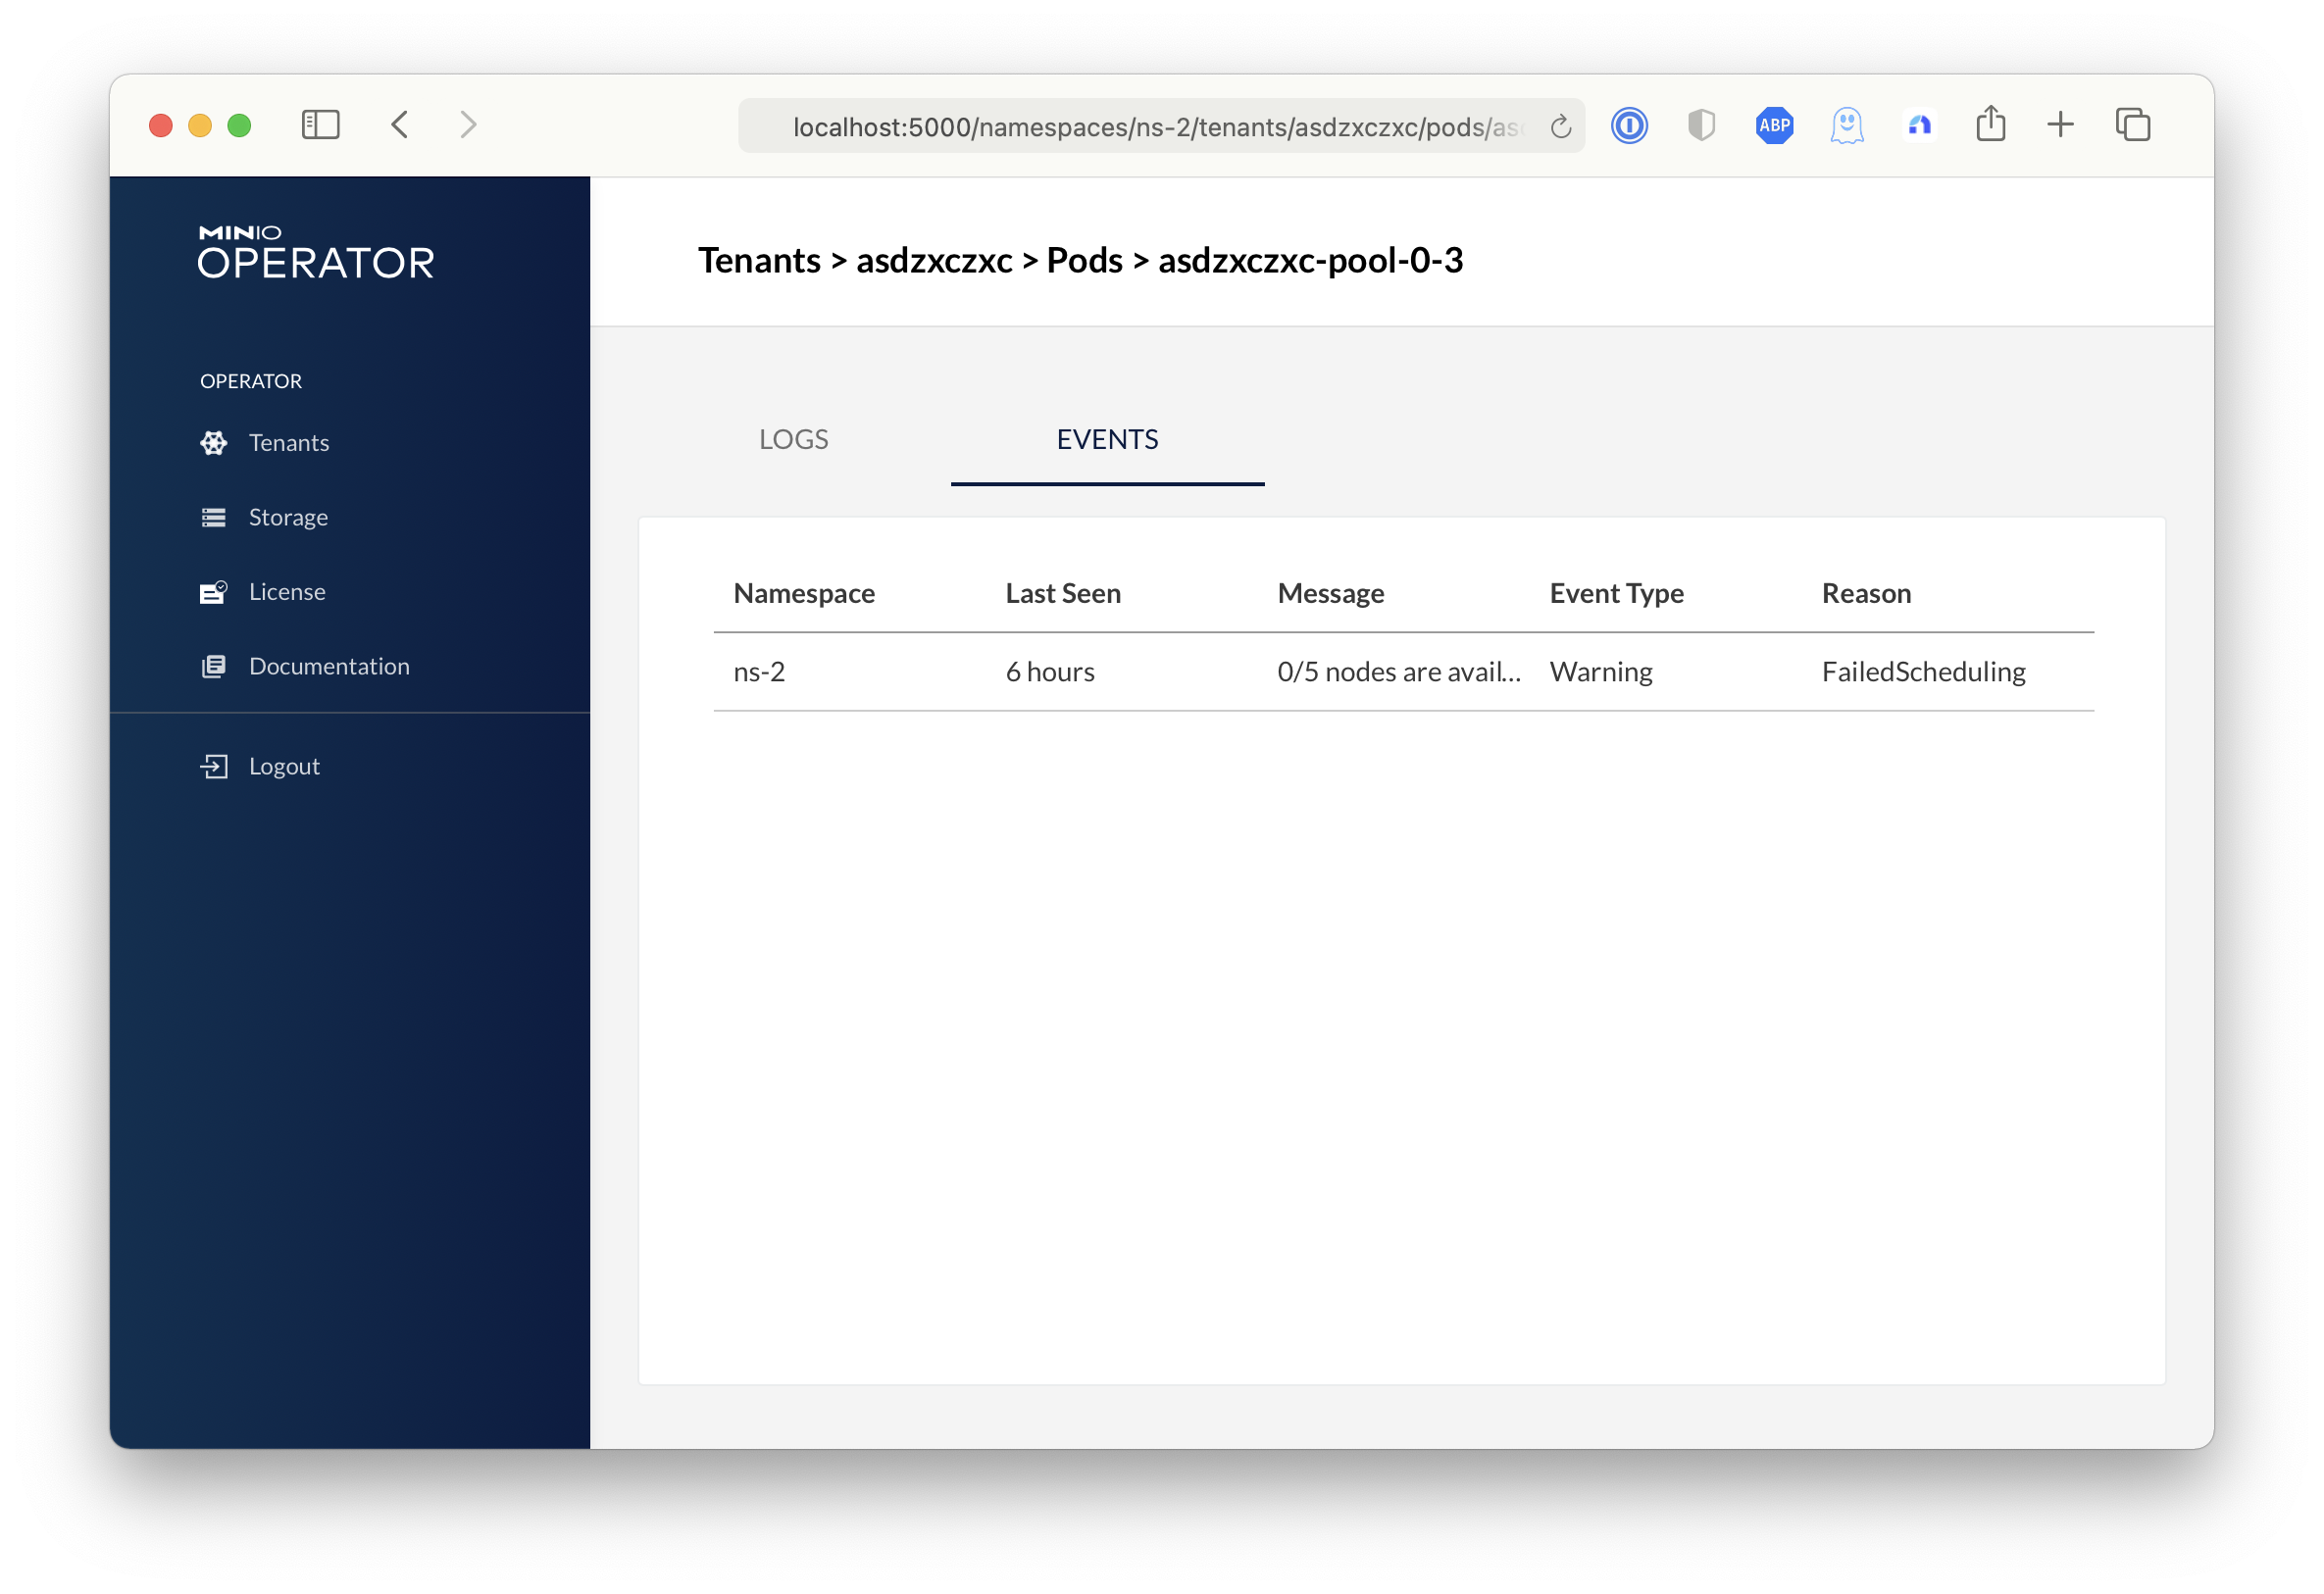
Task: Click the OPERATOR section label in sidebar
Action: (251, 381)
